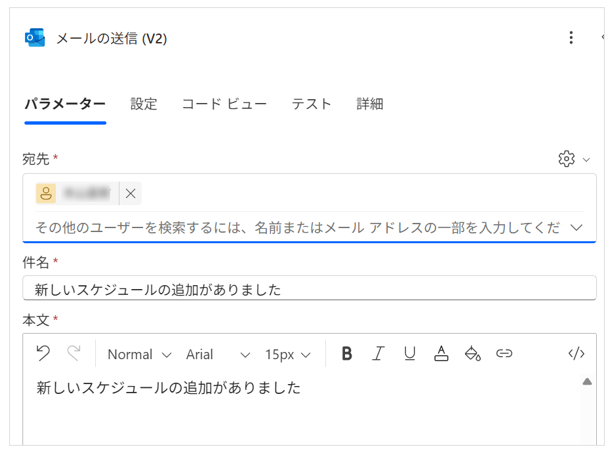The image size is (610, 455).
Task: Open the テスト tab
Action: tap(312, 104)
